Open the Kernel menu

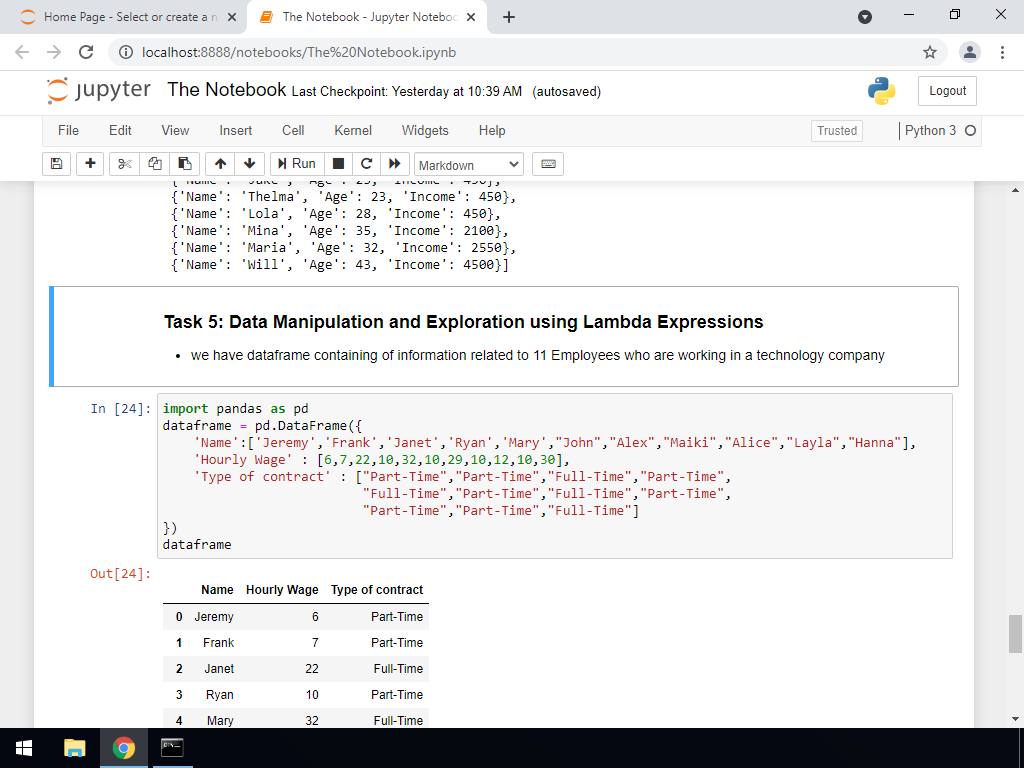point(352,131)
